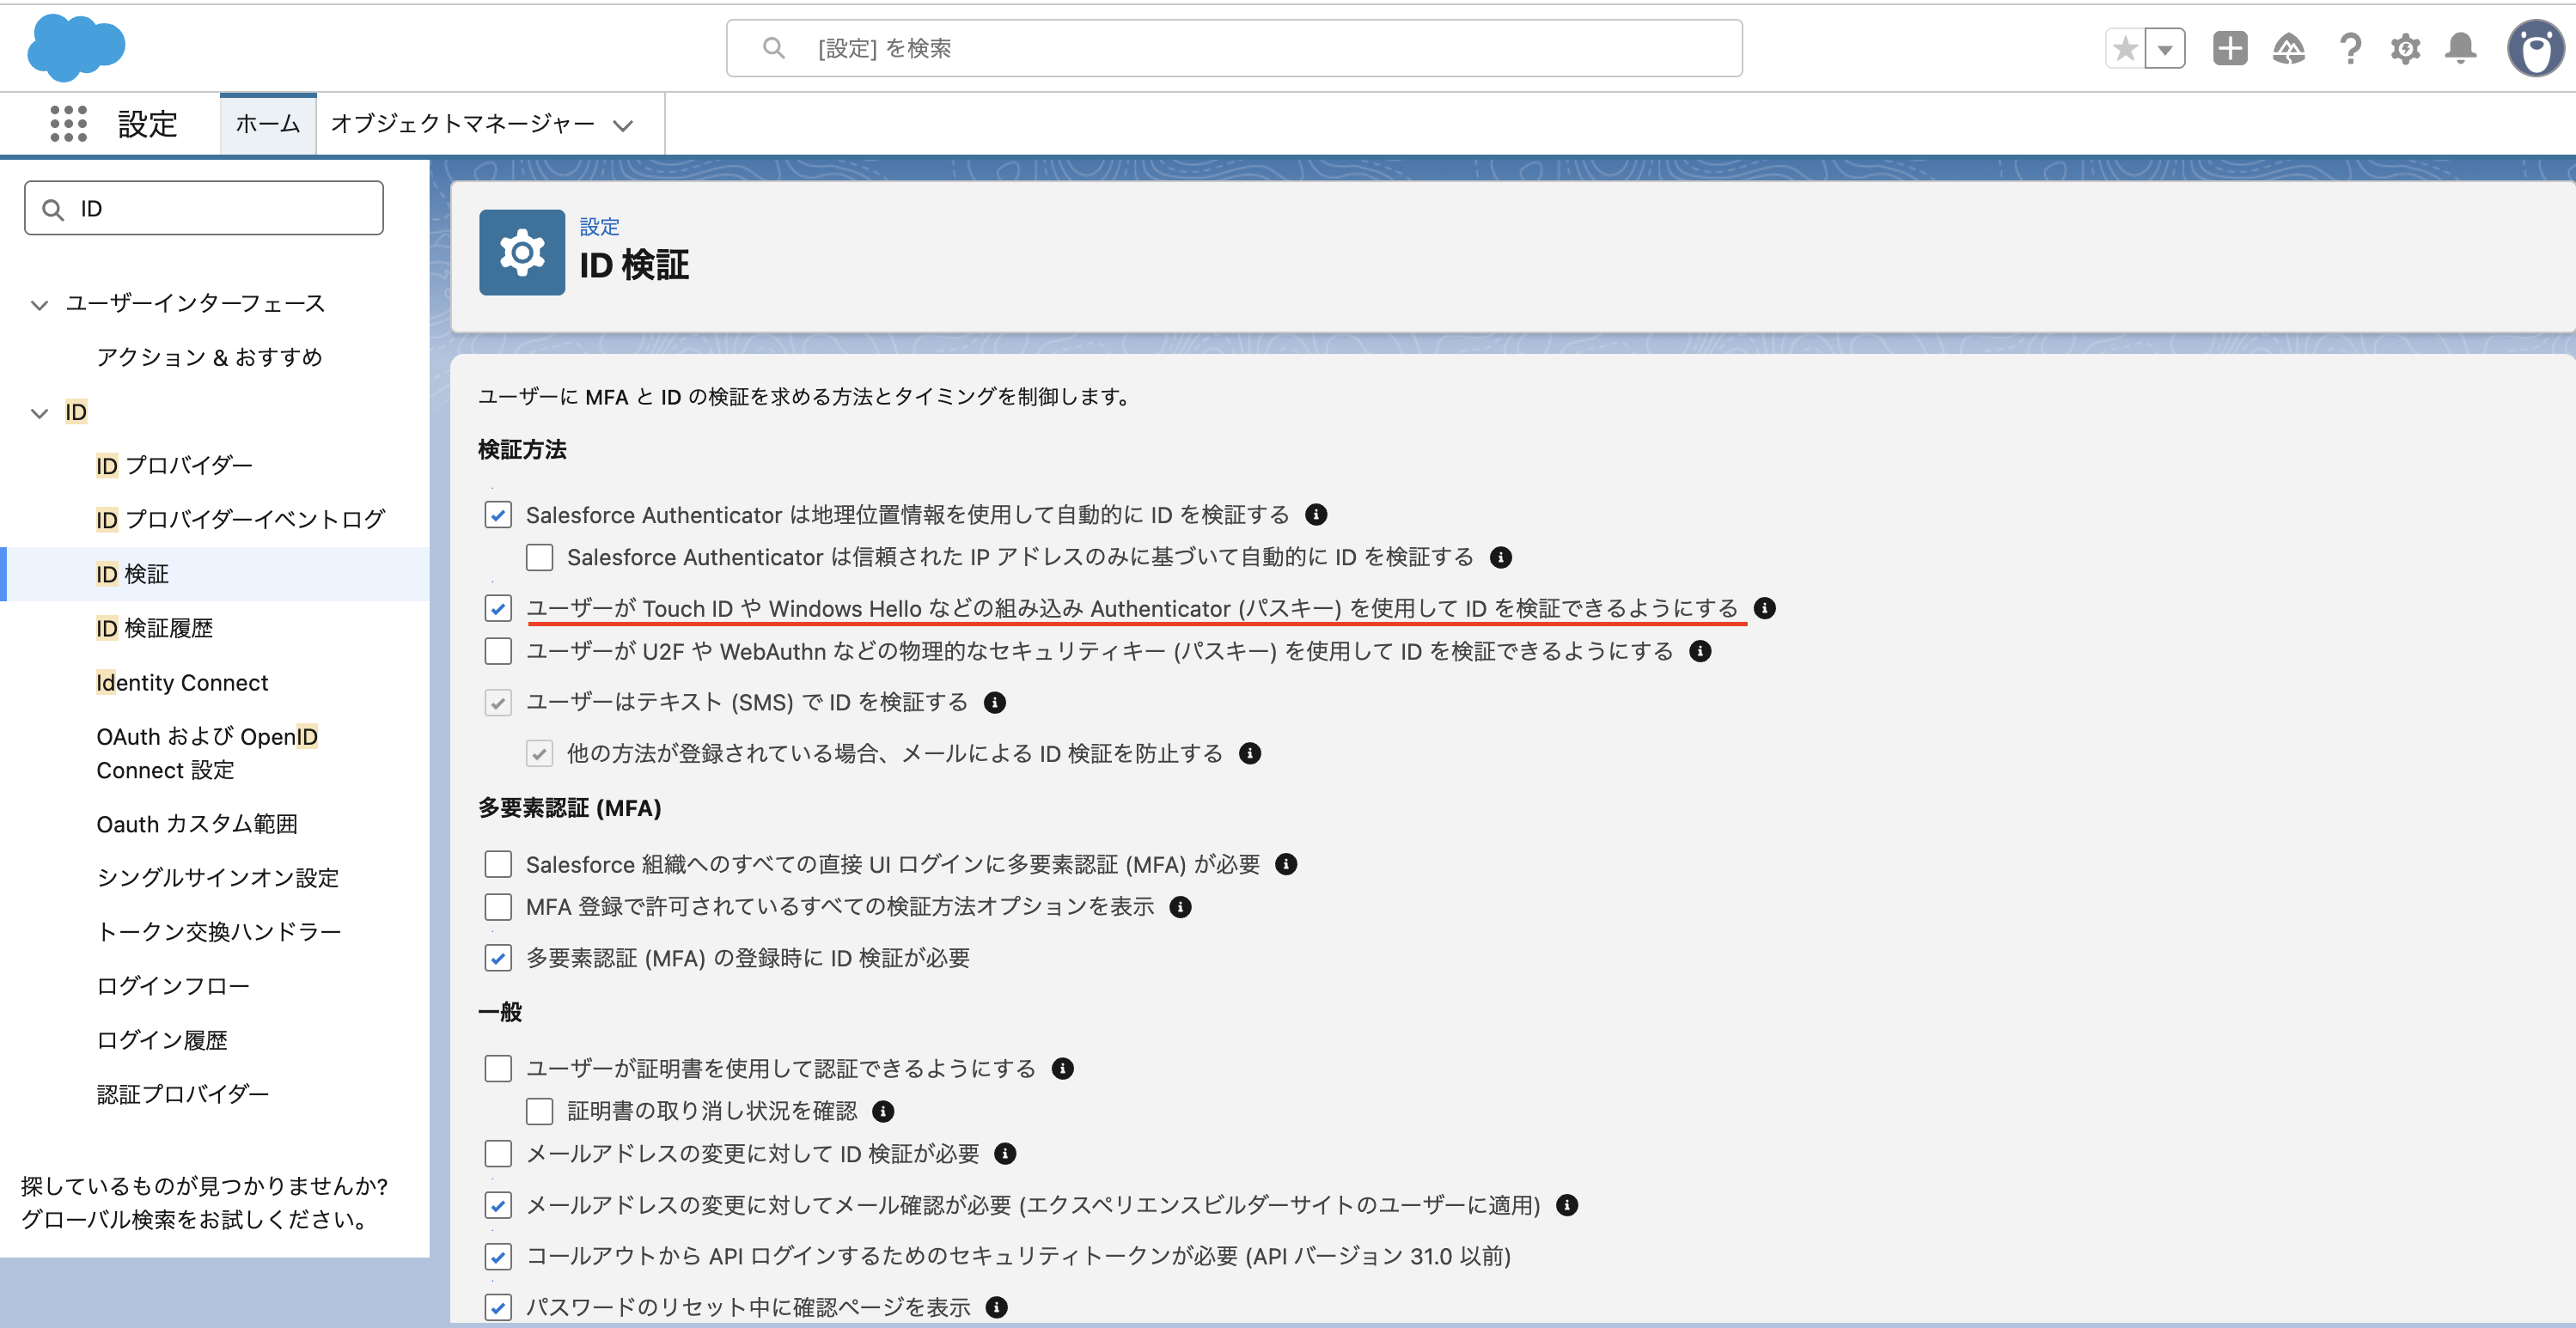This screenshot has width=2576, height=1328.
Task: Open ログインフロー in sidebar
Action: (173, 986)
